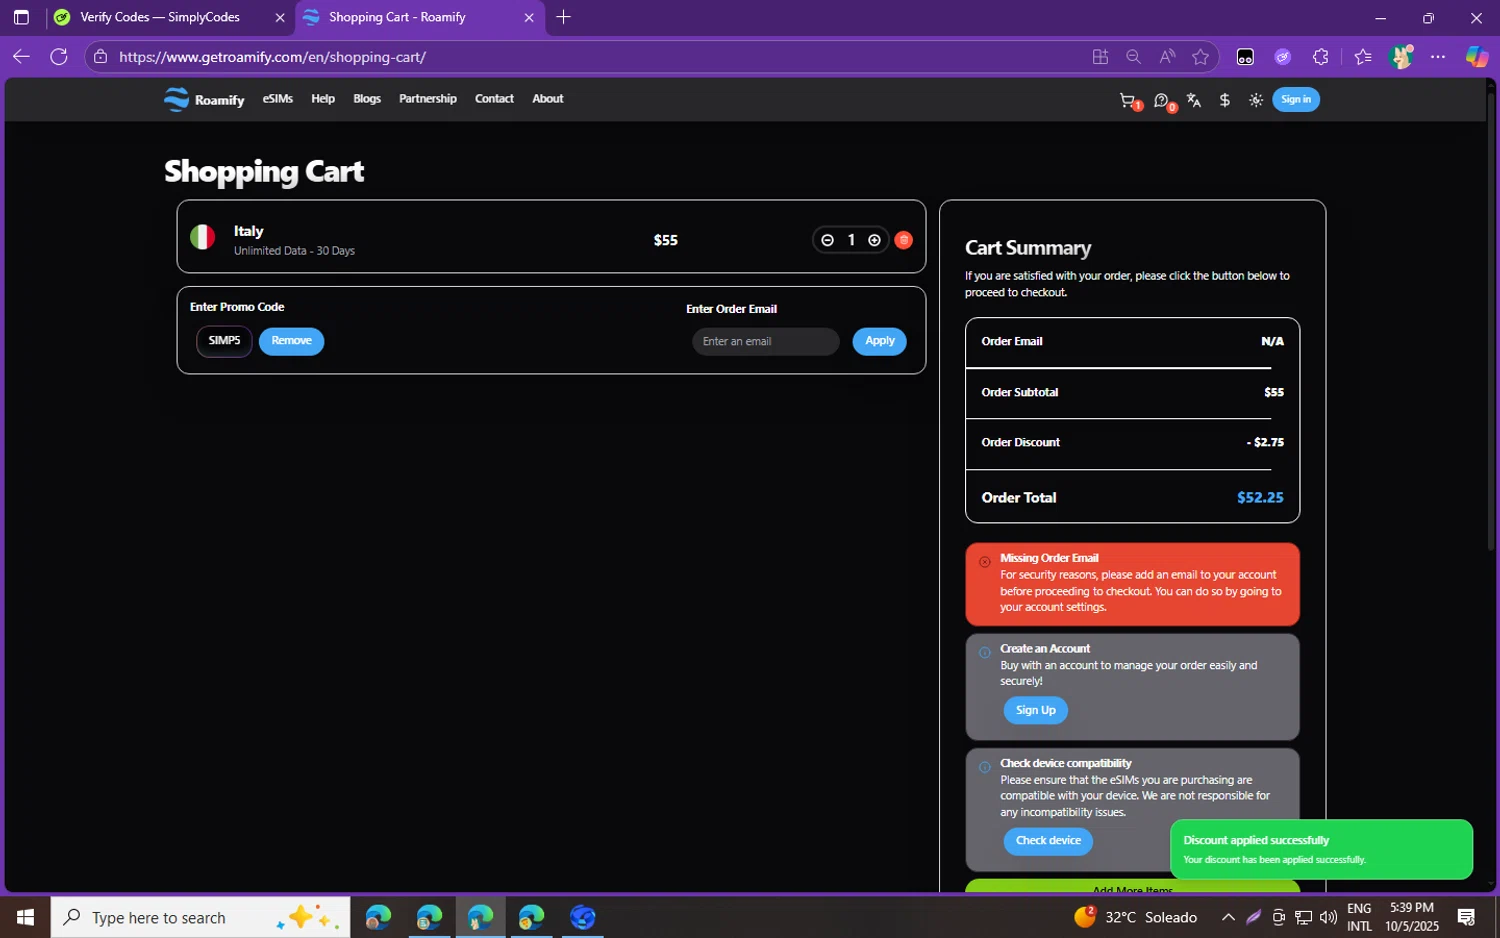Open the weather 32°C Soleado widget
Viewport: 1500px width, 938px height.
tap(1135, 917)
